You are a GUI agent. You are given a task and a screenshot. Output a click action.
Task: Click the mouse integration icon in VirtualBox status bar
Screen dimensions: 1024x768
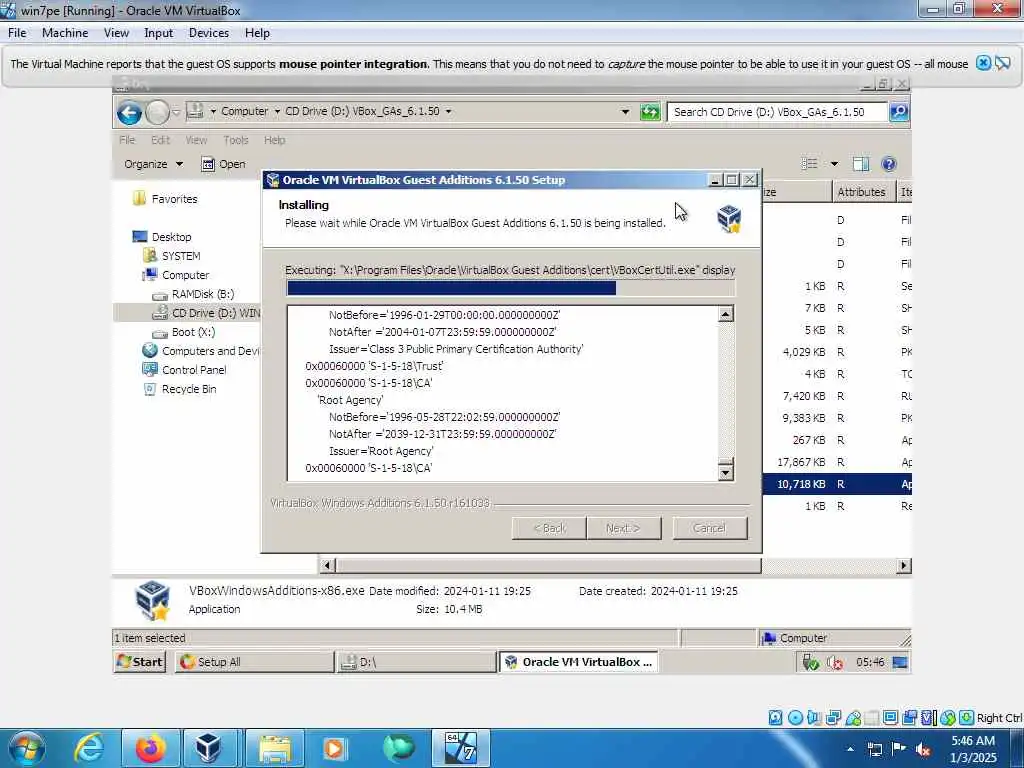[948, 718]
